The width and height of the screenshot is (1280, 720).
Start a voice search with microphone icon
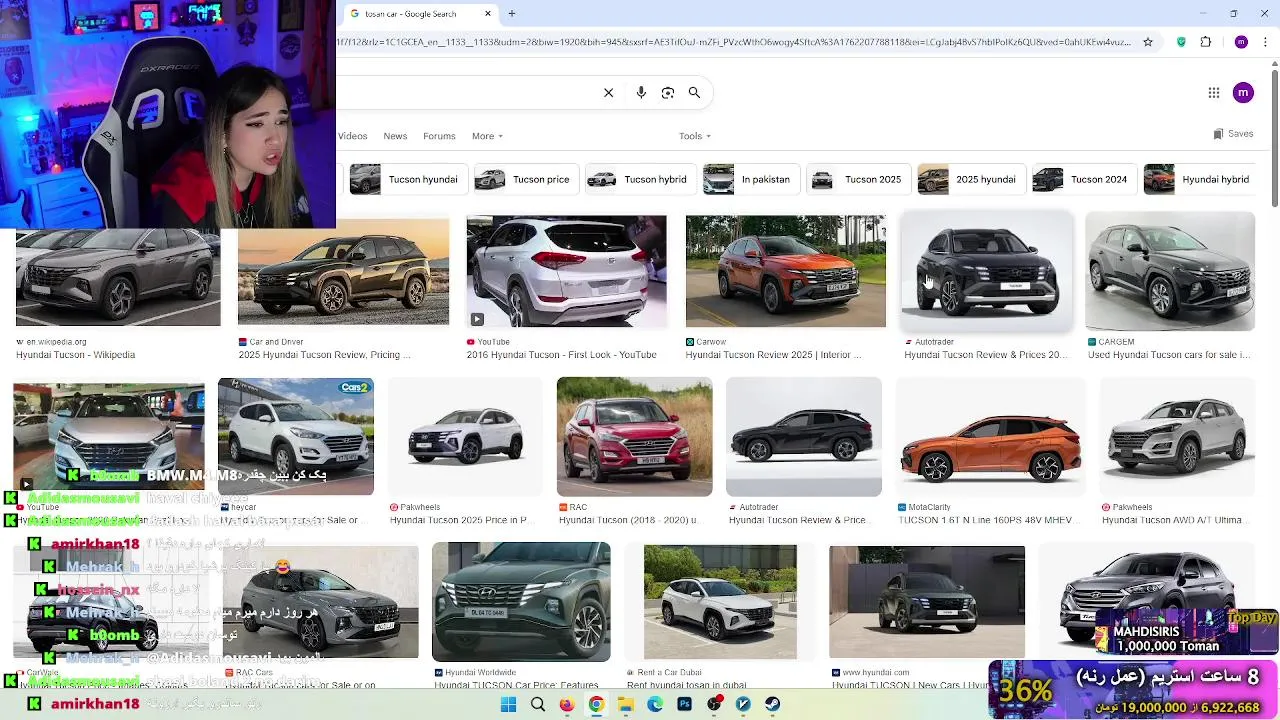641,93
